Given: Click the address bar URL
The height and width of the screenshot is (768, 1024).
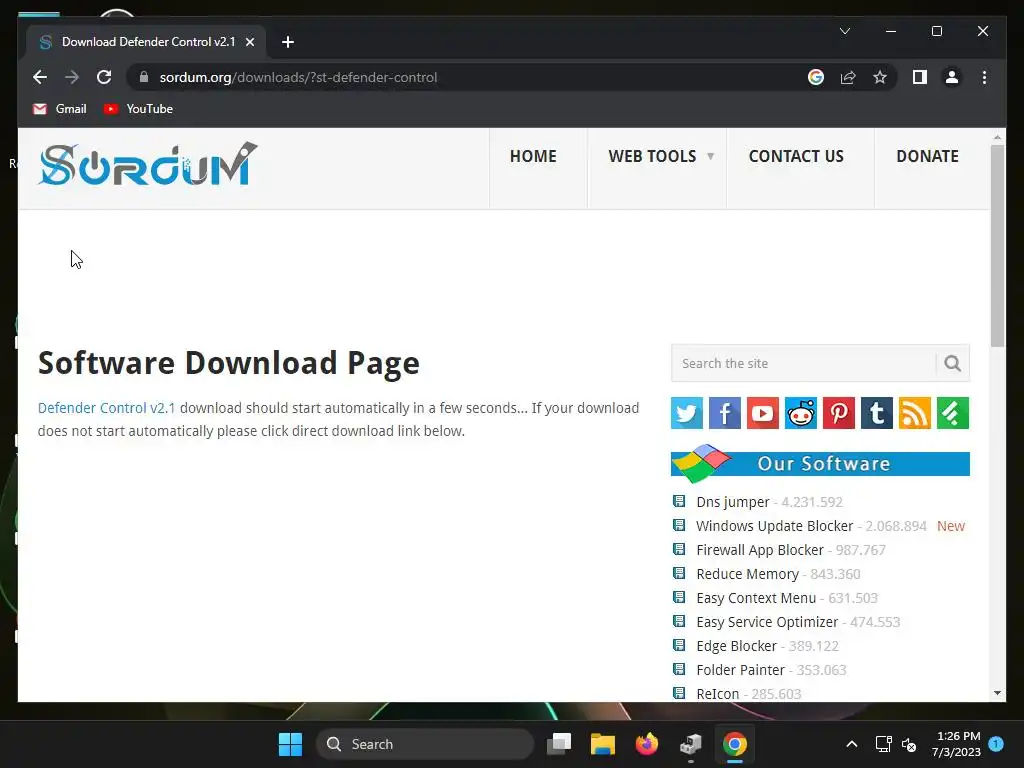Looking at the screenshot, I should (298, 77).
